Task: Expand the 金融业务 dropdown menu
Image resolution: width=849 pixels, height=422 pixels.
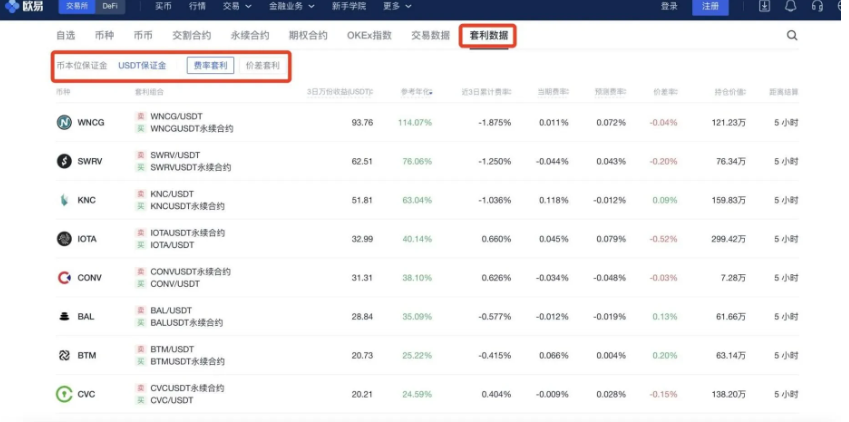Action: click(x=292, y=7)
